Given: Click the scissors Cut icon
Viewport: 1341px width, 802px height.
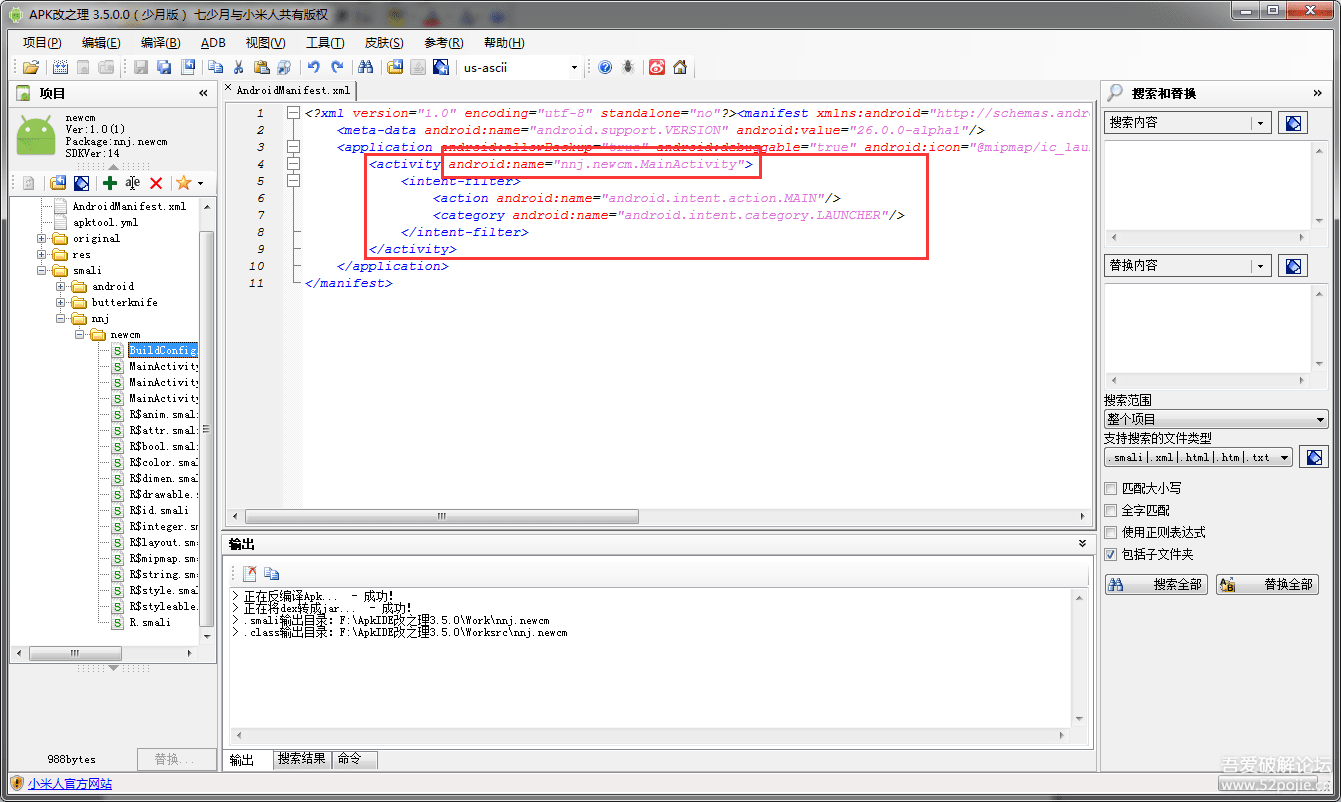Looking at the screenshot, I should [238, 67].
